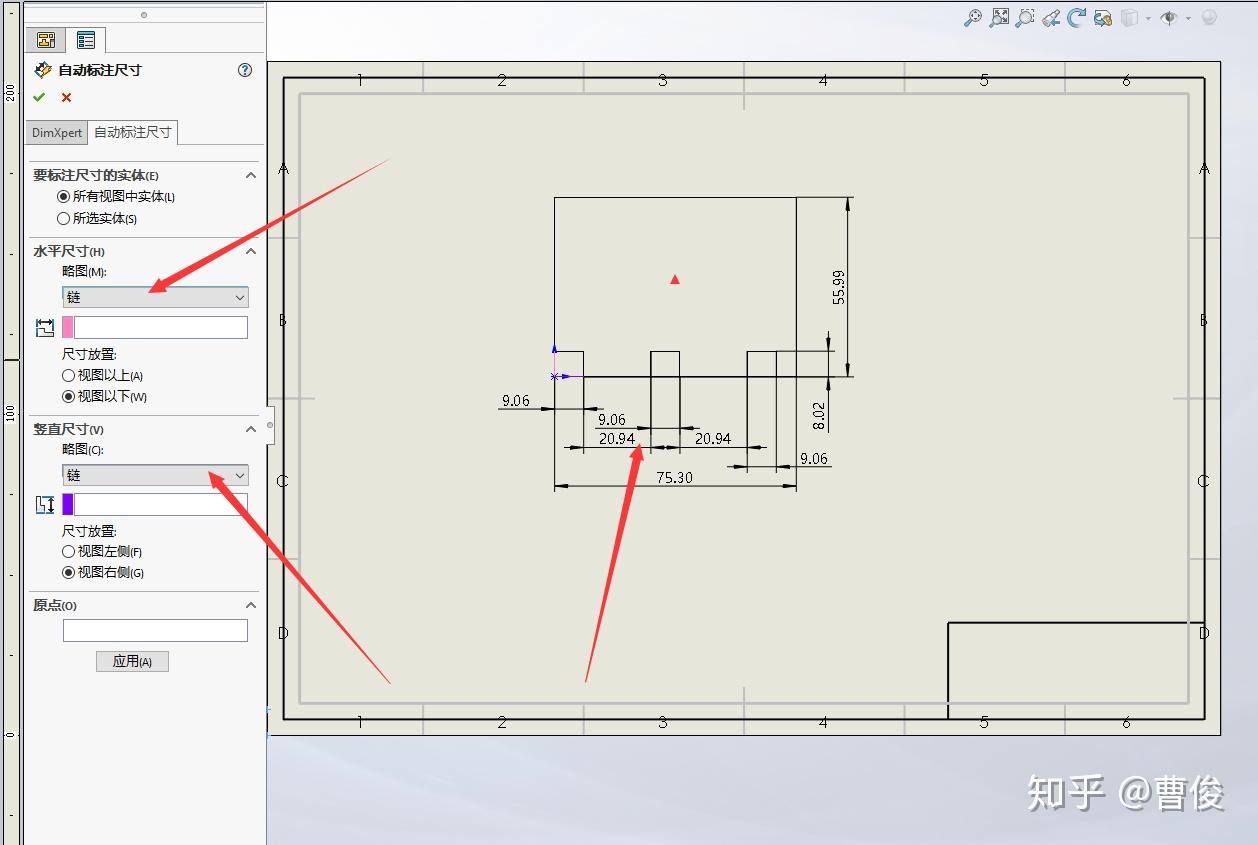The height and width of the screenshot is (845, 1258).
Task: Click the Pan tool magnifier icon
Action: [972, 17]
